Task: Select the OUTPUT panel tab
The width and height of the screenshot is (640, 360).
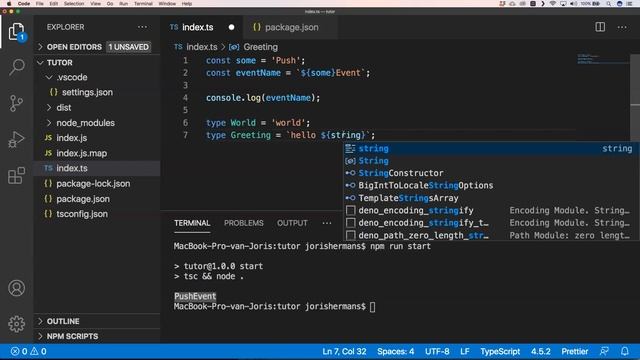Action: click(x=292, y=223)
